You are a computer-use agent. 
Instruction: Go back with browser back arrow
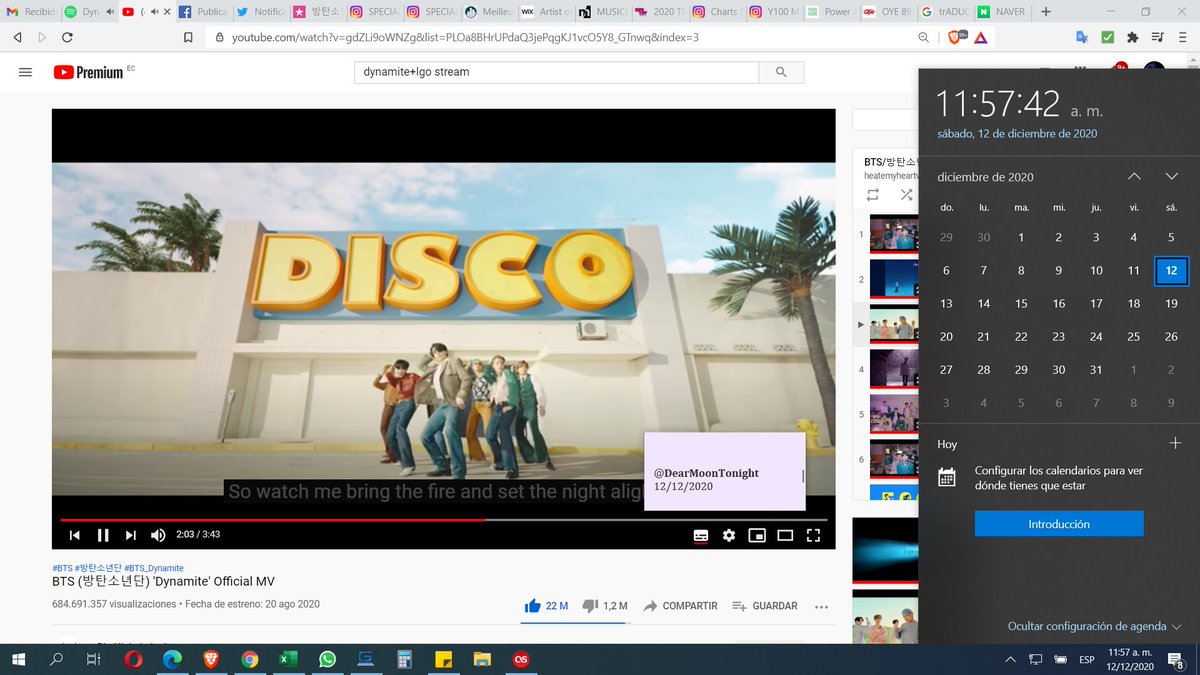[x=18, y=38]
